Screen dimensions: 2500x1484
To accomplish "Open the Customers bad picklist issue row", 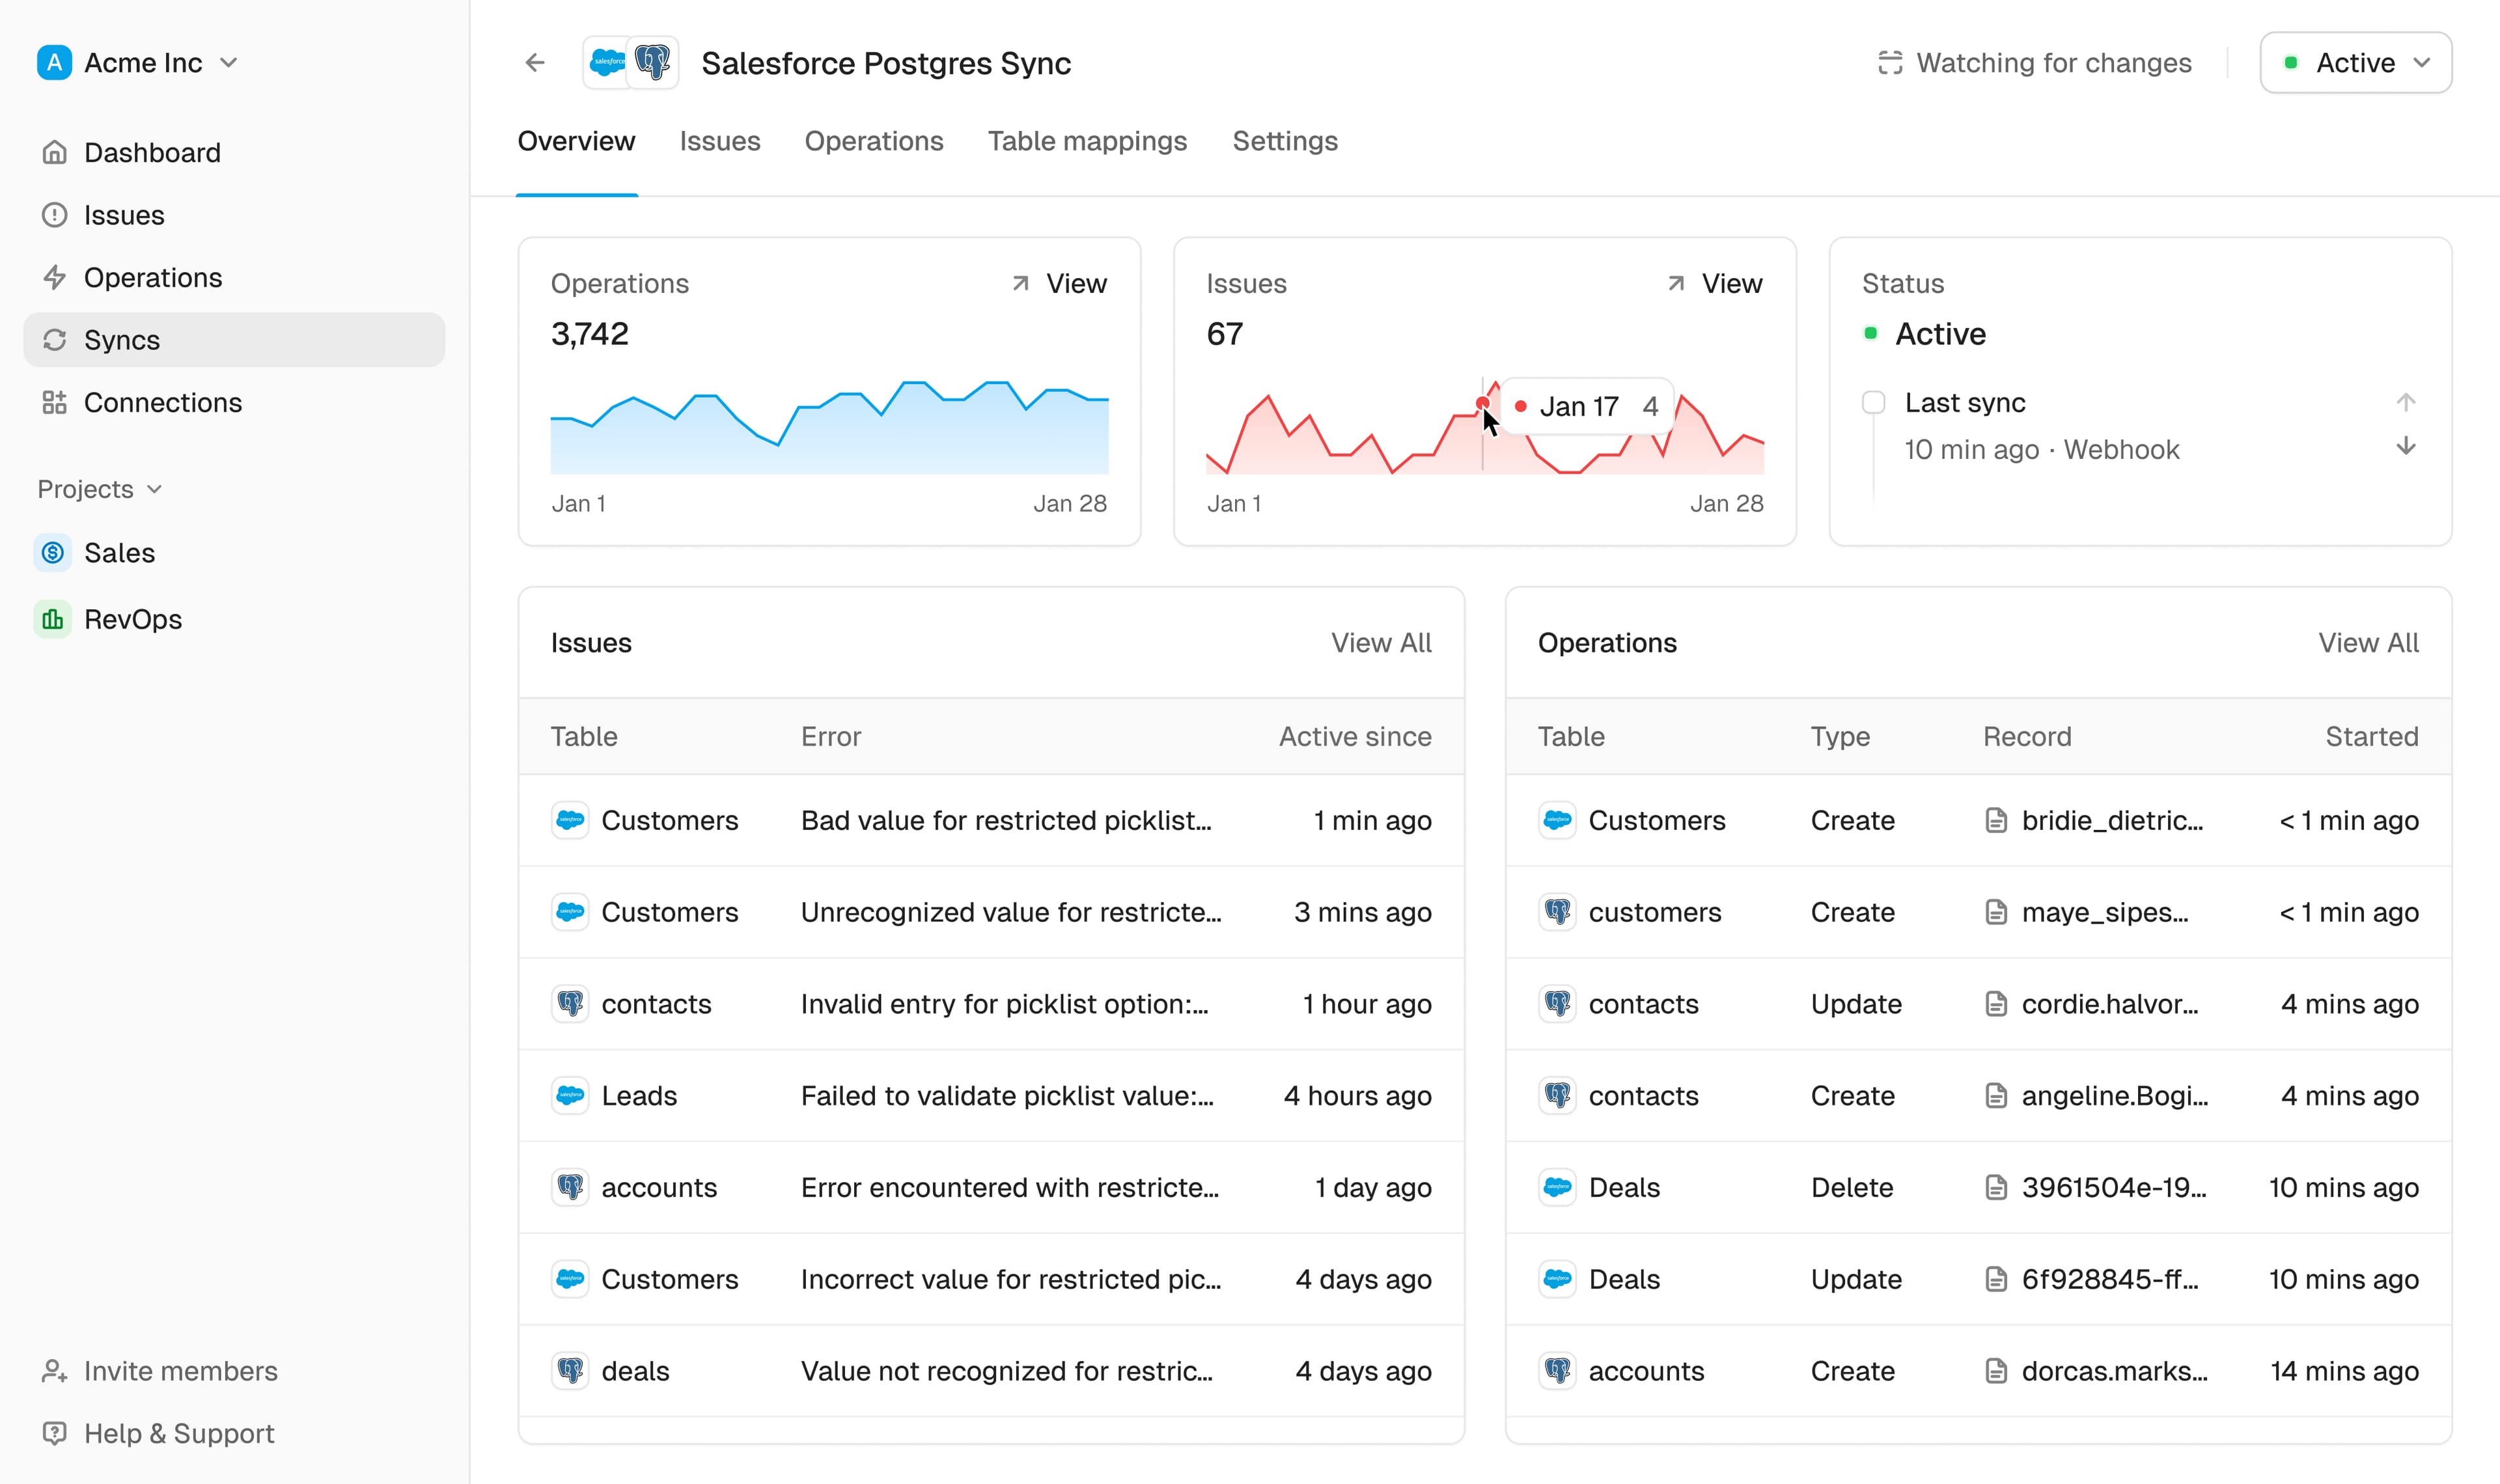I will [x=990, y=820].
